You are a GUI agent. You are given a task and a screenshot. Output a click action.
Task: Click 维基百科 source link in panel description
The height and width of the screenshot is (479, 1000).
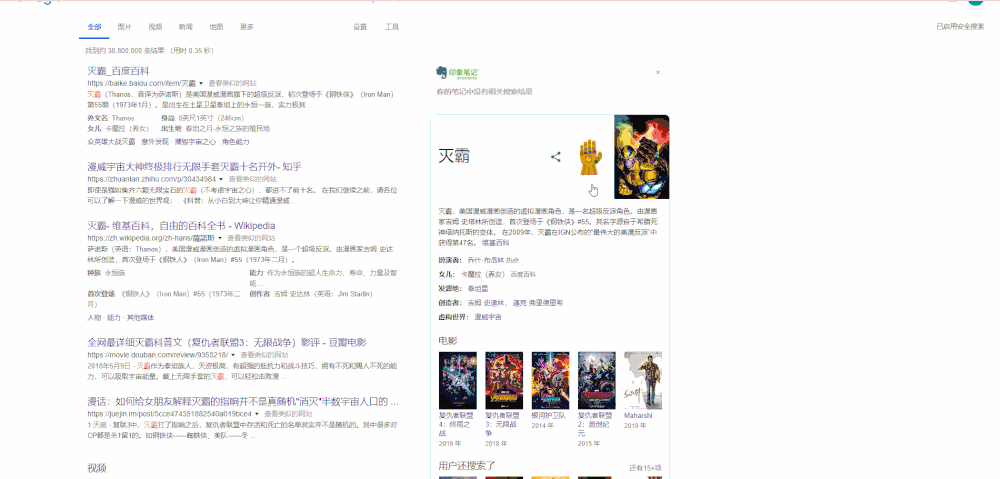pyautogui.click(x=496, y=243)
